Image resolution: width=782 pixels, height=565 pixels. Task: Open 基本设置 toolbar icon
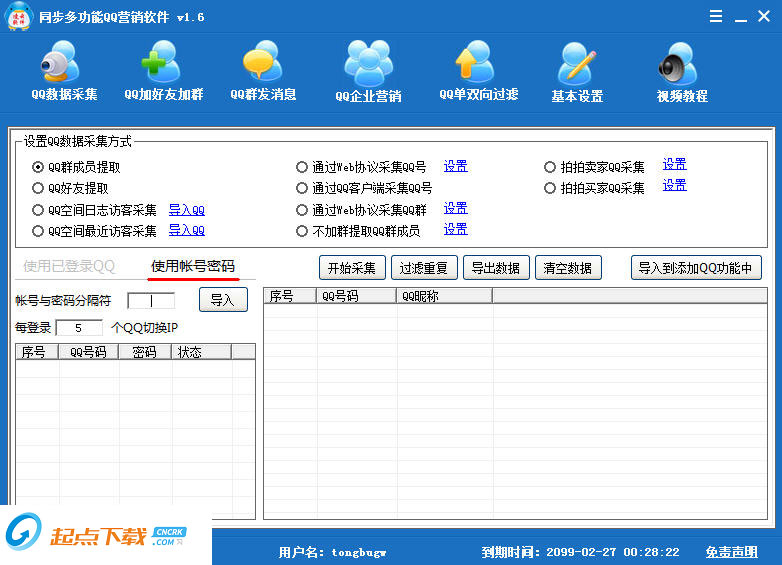(577, 71)
